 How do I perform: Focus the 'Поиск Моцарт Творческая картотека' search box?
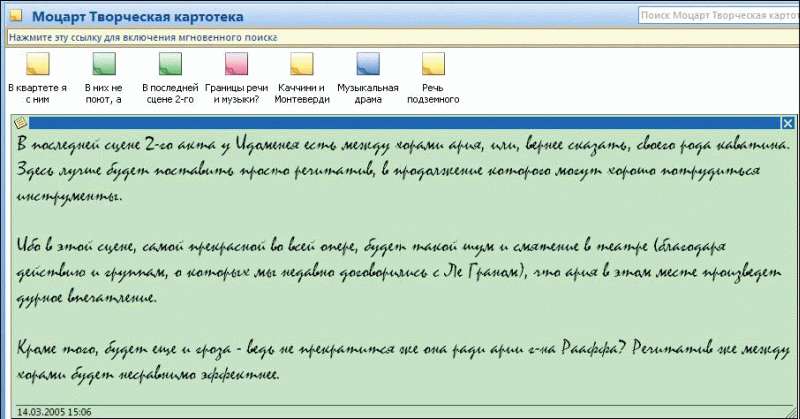[715, 16]
